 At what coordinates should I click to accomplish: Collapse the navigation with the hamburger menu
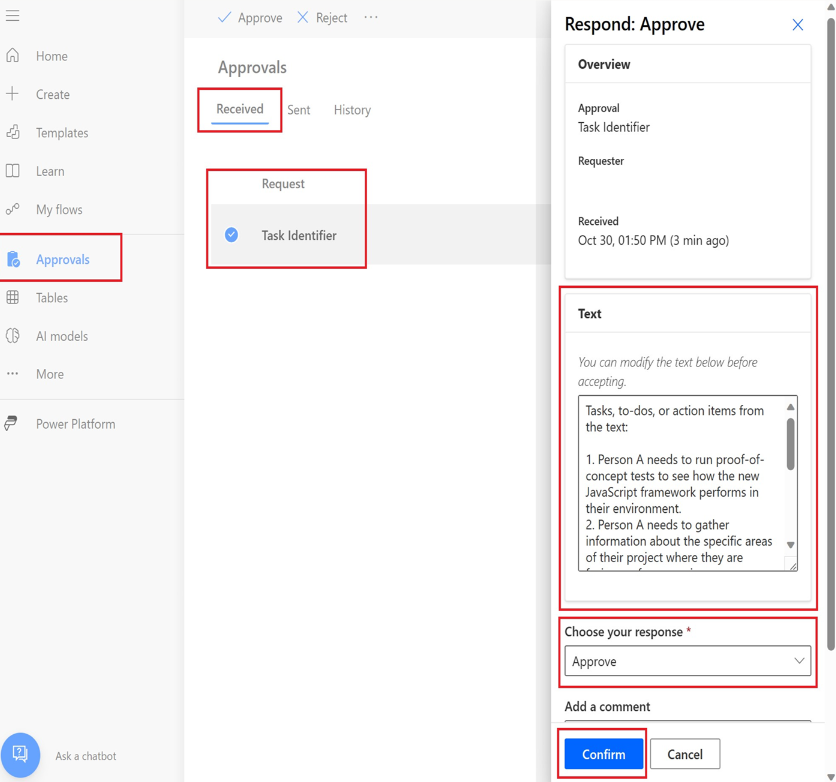coord(14,16)
